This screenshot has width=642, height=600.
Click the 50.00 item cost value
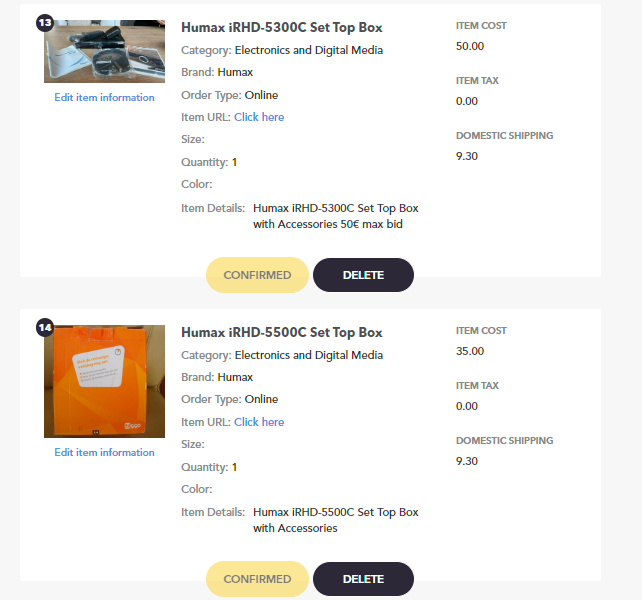[x=470, y=46]
